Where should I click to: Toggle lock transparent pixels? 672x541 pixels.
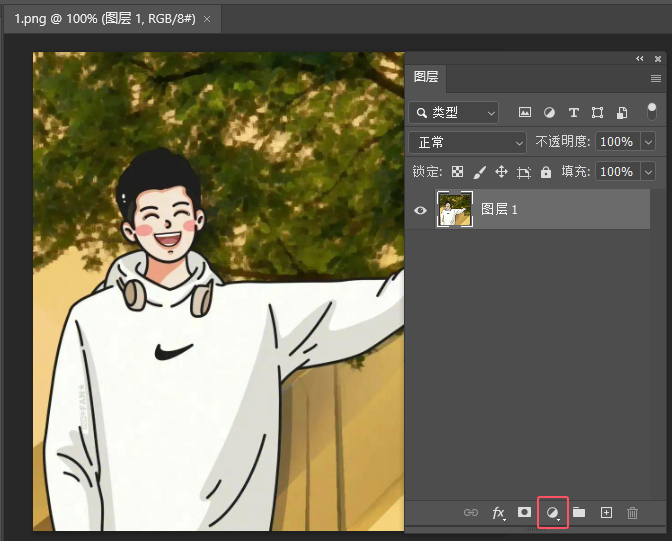point(457,172)
